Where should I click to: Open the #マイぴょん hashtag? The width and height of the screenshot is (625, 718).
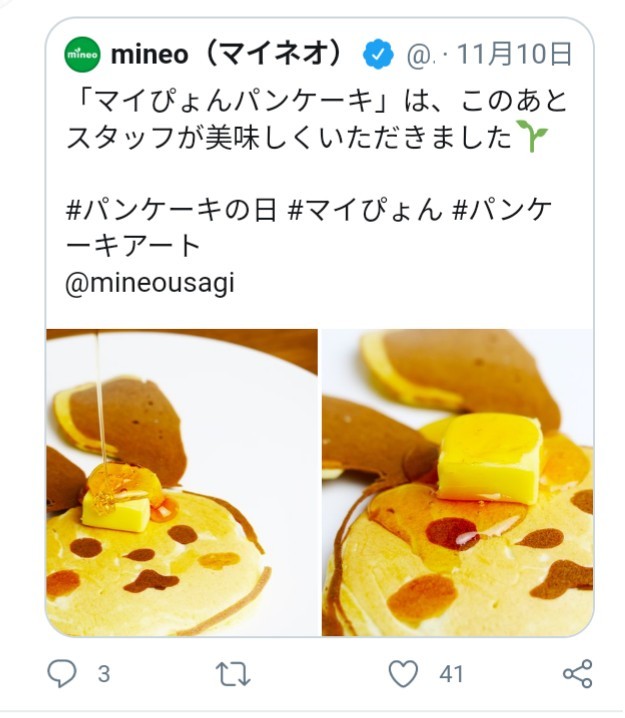tap(363, 211)
